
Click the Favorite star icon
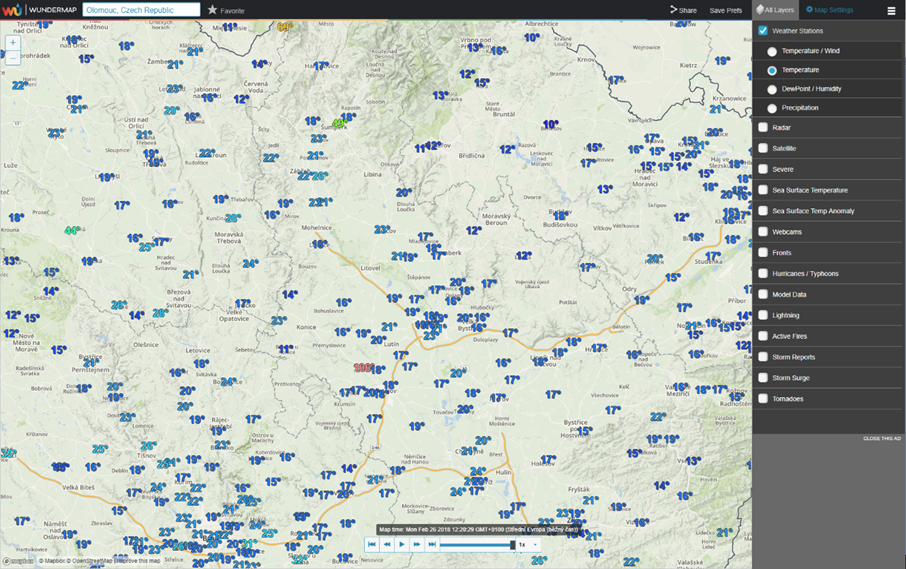(x=212, y=10)
